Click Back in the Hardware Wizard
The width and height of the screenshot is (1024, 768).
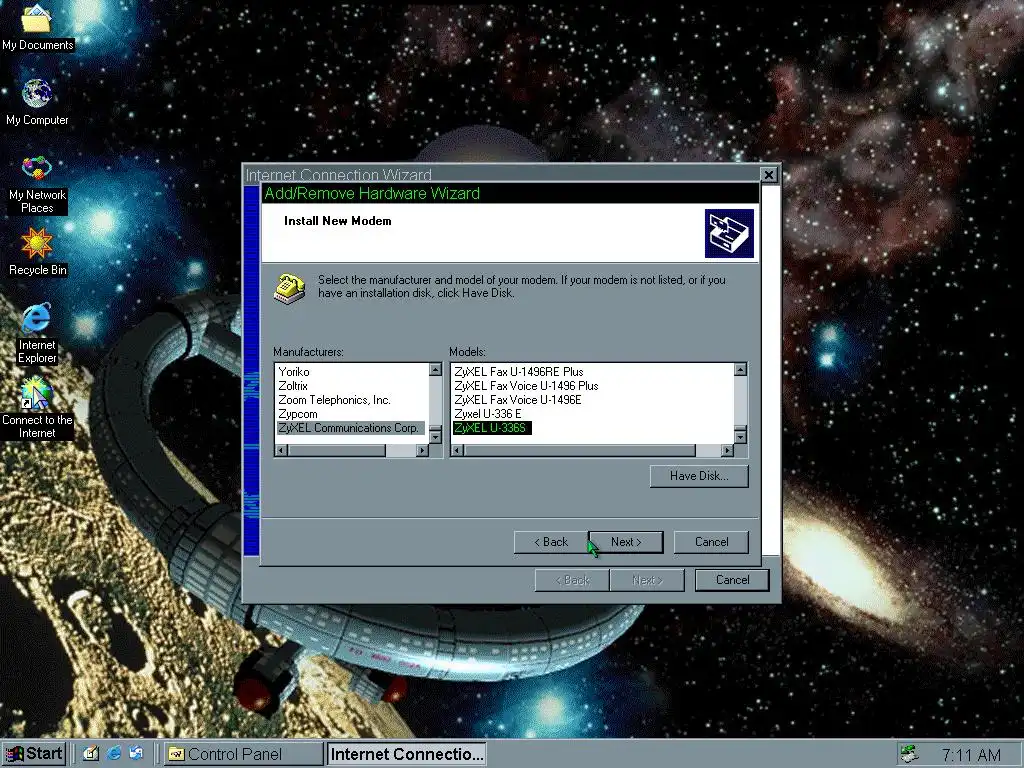point(551,542)
